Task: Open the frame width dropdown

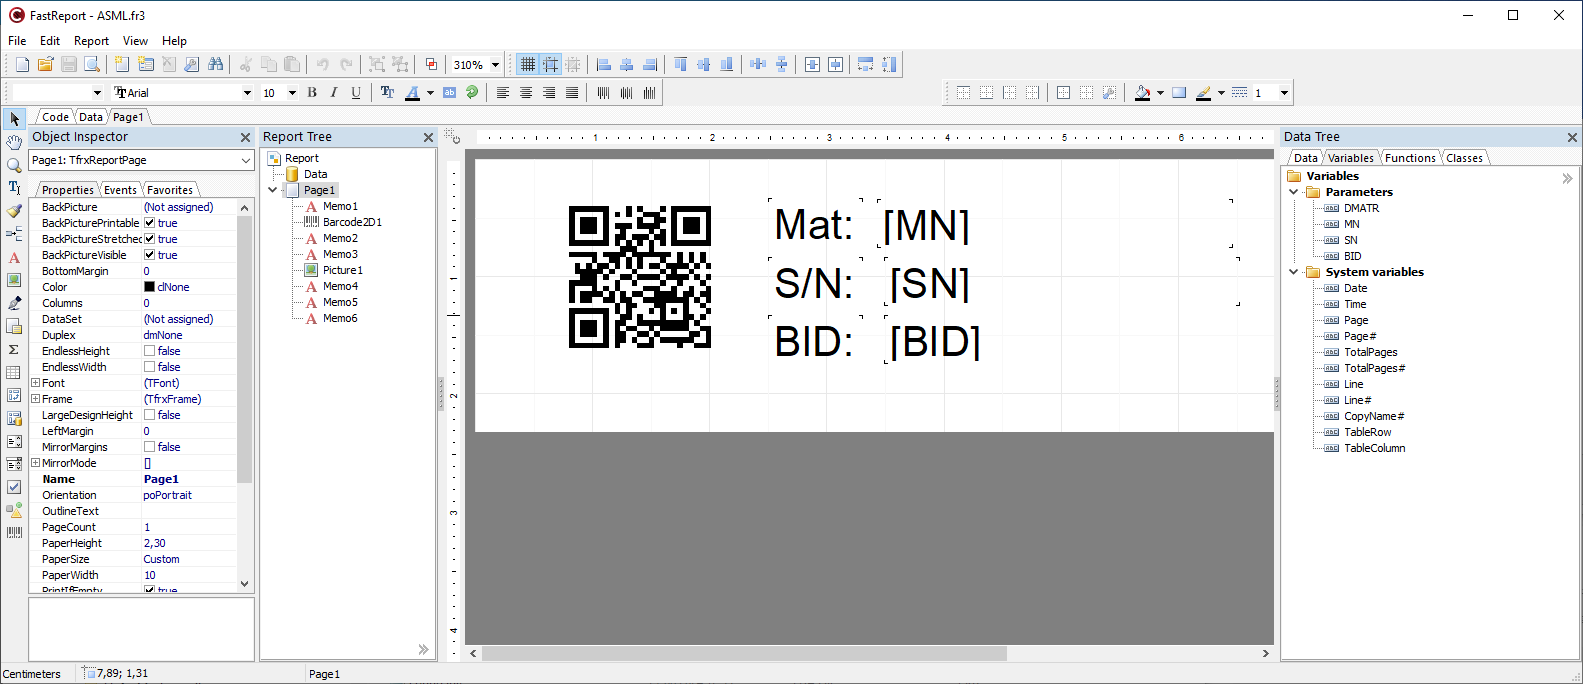Action: pos(1284,93)
